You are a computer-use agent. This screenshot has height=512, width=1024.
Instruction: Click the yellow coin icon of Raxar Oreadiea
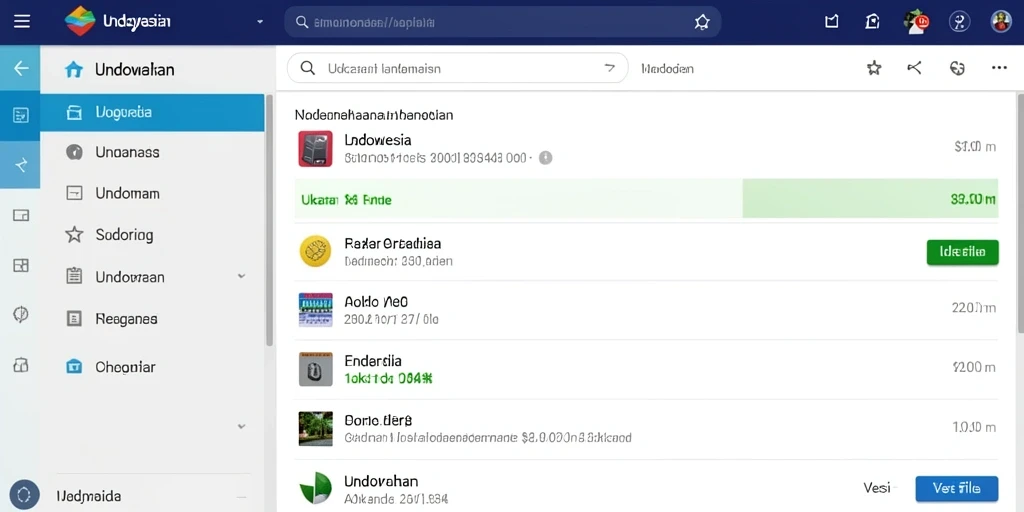[315, 251]
